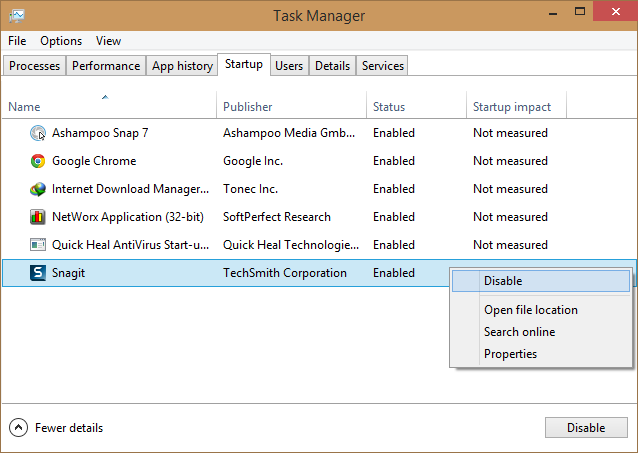Screen dimensions: 638x453
Task: Switch to the Details tab
Action: pos(332,66)
